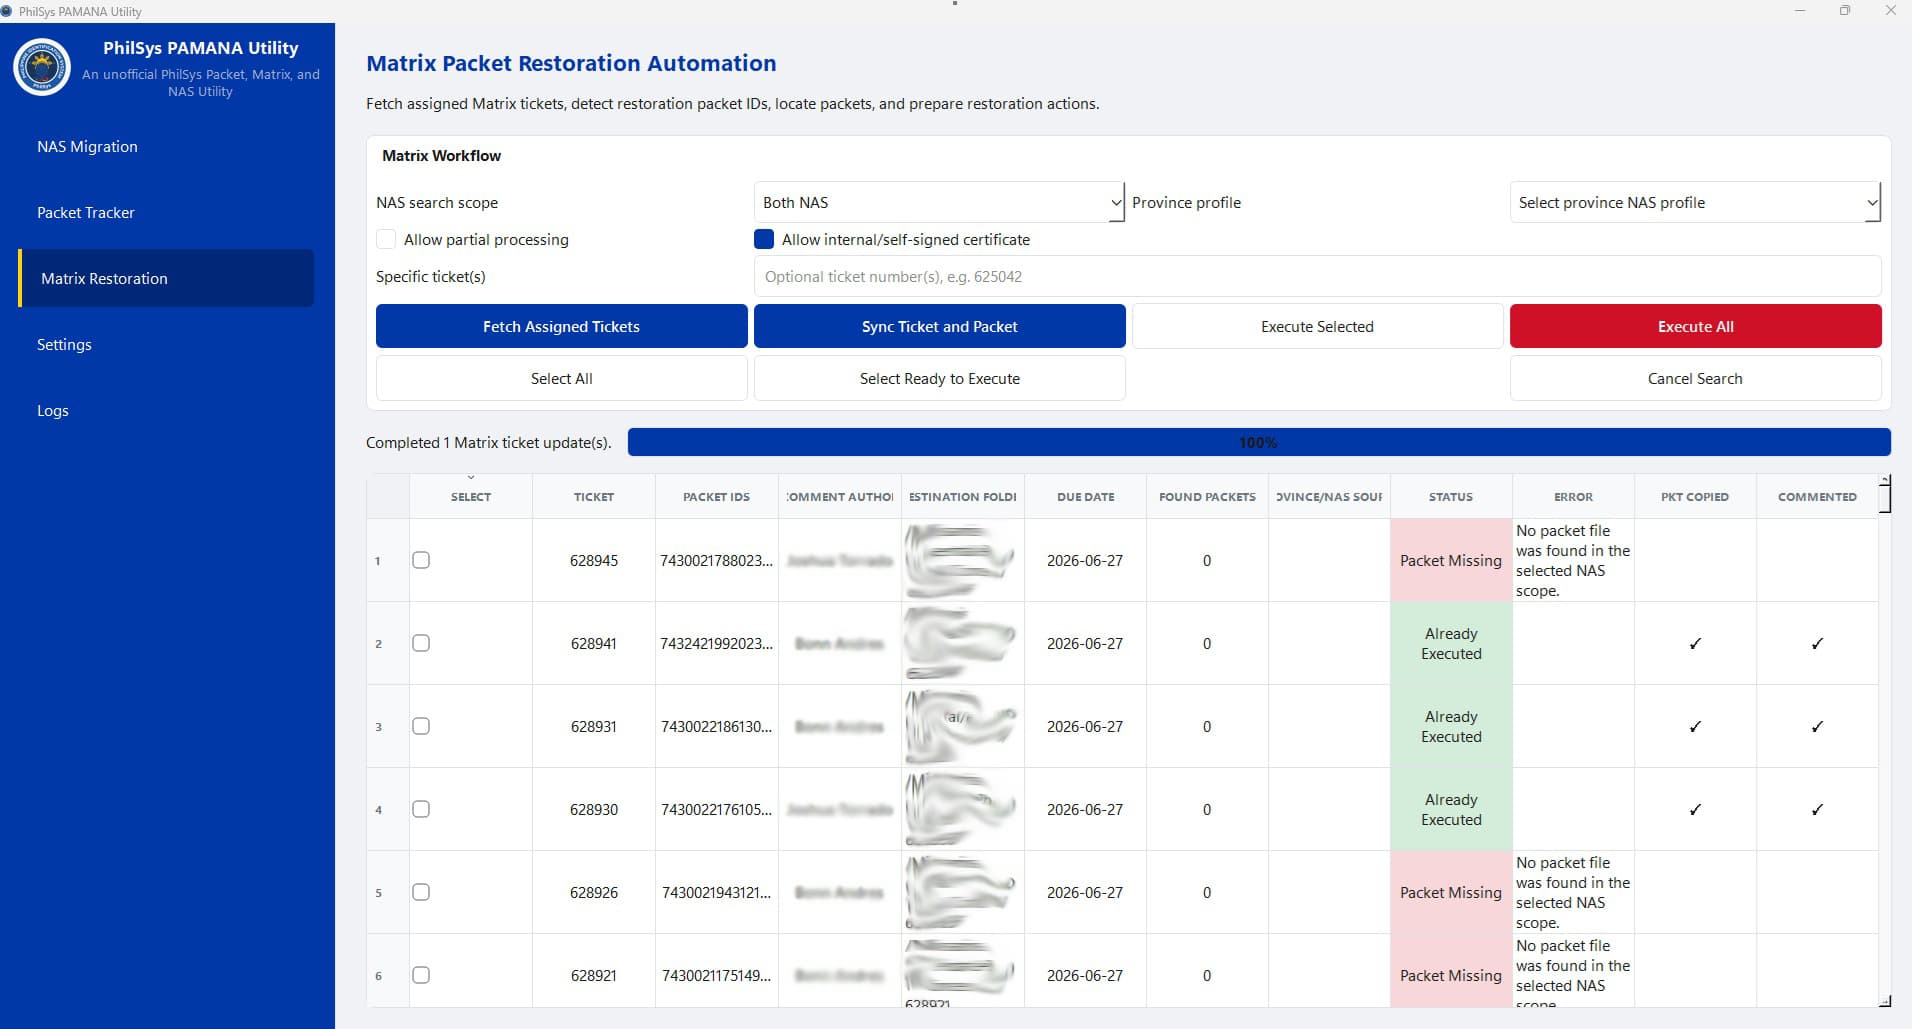This screenshot has width=1912, height=1029.
Task: Sort table by Due Date column header
Action: point(1085,497)
